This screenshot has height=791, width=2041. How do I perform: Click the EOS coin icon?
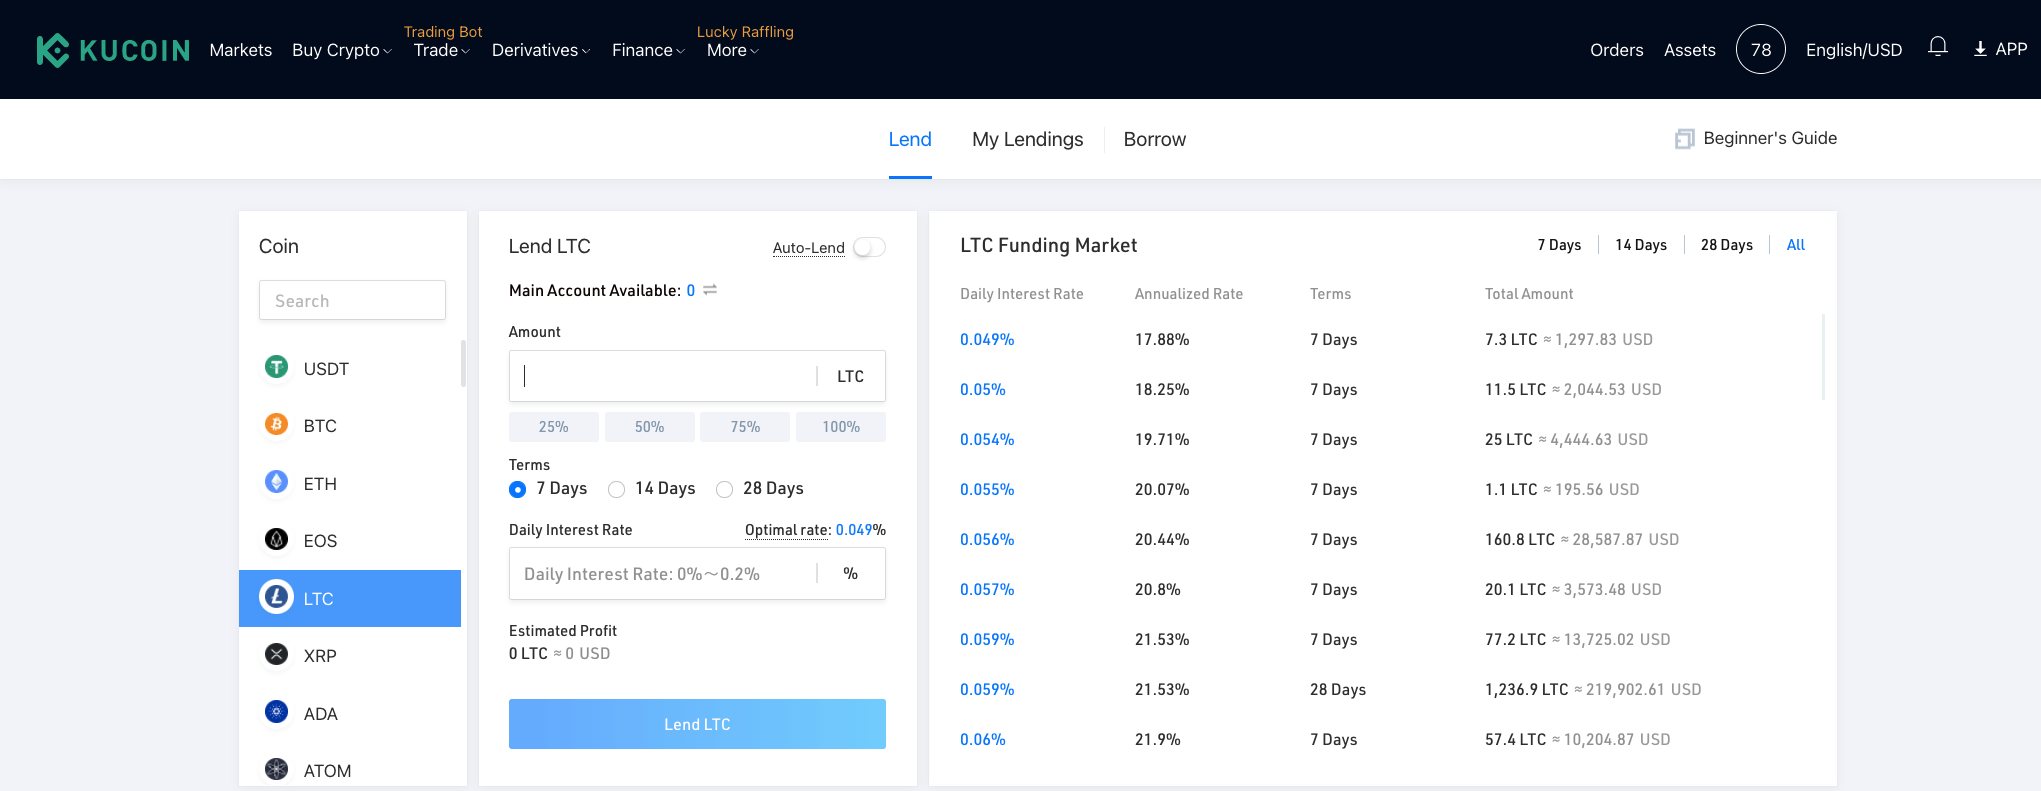[276, 539]
